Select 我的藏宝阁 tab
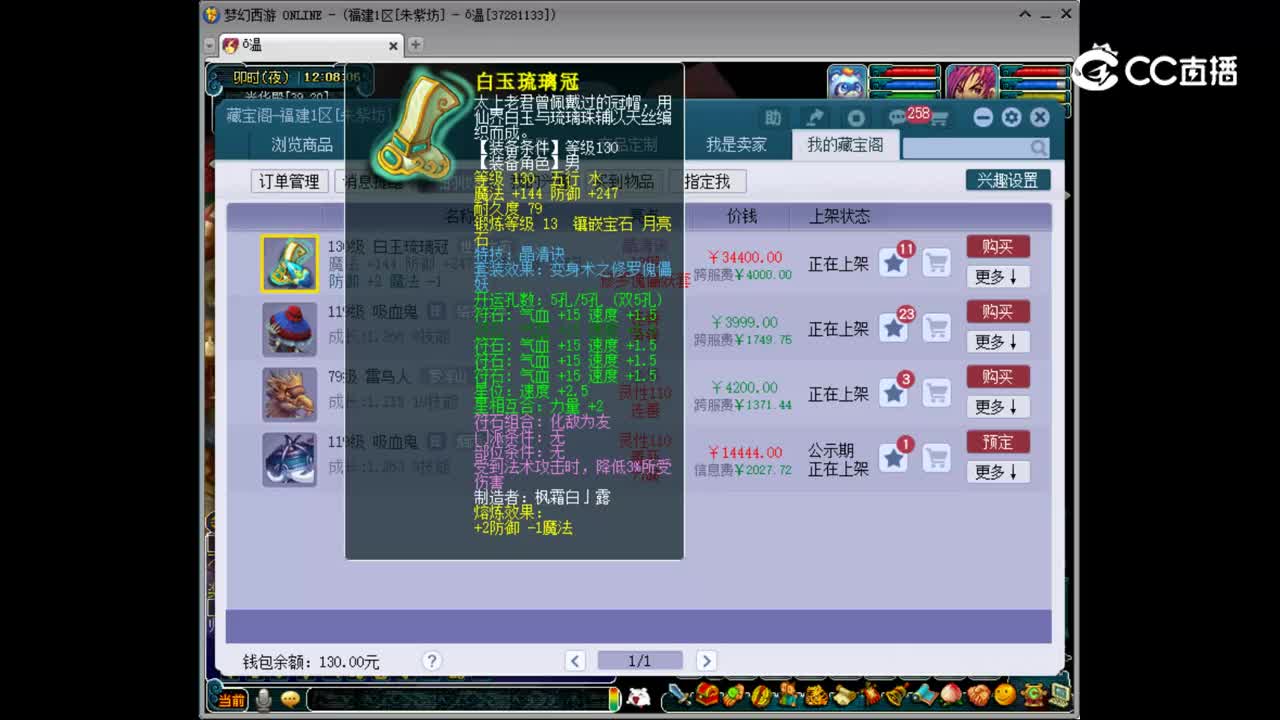This screenshot has height=720, width=1280. point(845,145)
